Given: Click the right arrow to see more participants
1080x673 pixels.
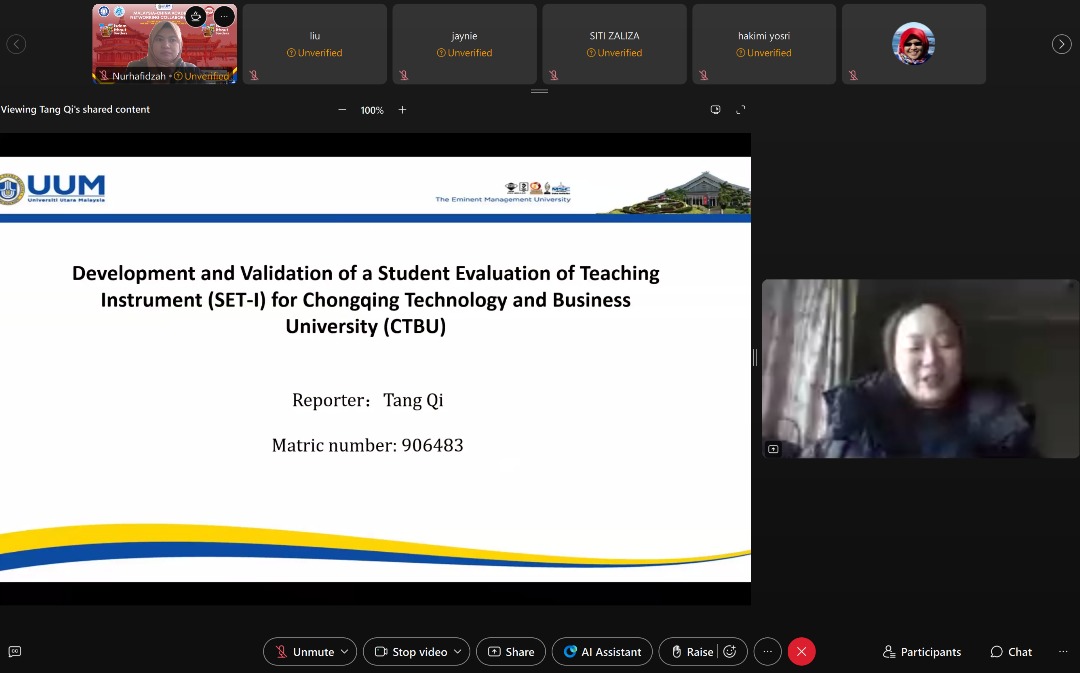Looking at the screenshot, I should point(1061,44).
